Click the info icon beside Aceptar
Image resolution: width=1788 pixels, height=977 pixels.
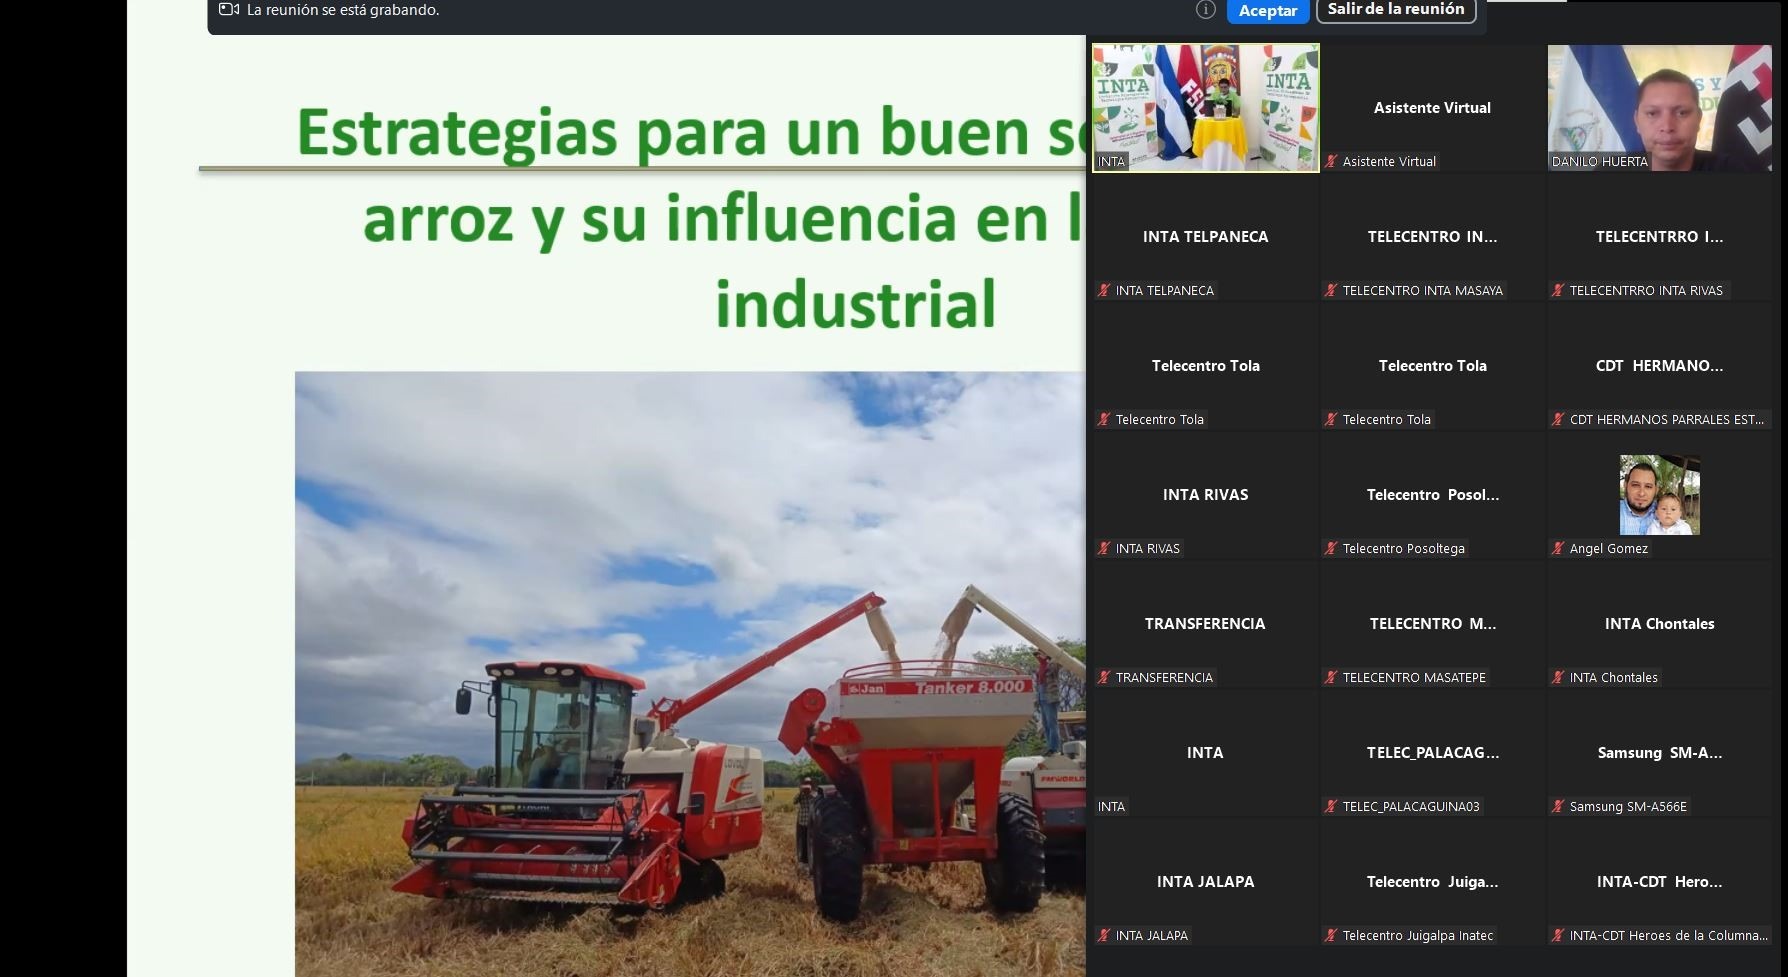point(1206,10)
